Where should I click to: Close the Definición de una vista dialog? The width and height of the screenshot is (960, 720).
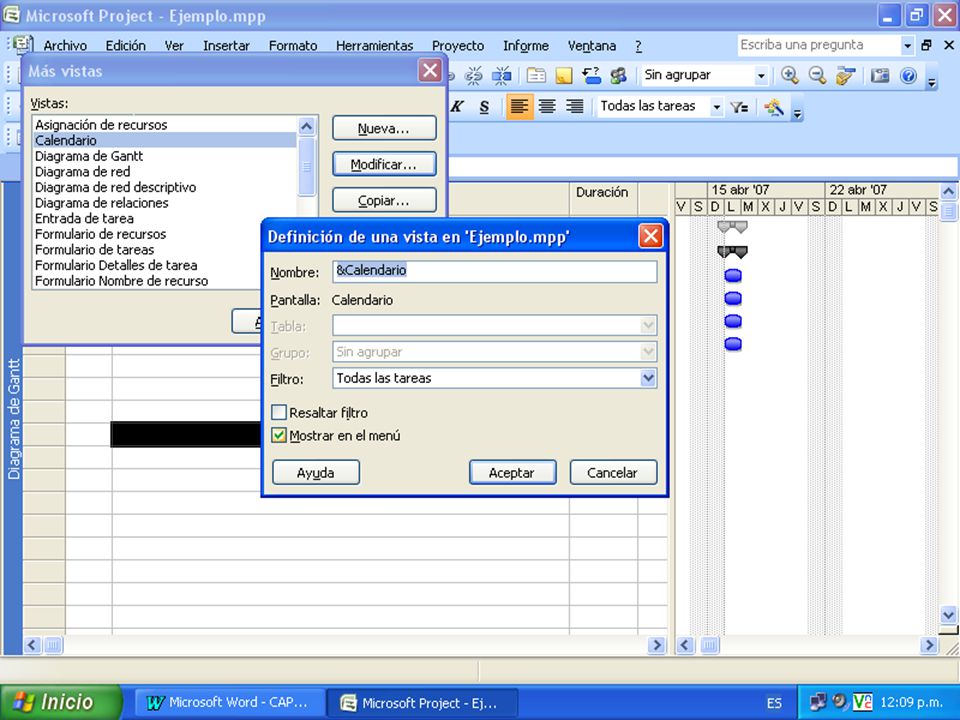tap(650, 236)
